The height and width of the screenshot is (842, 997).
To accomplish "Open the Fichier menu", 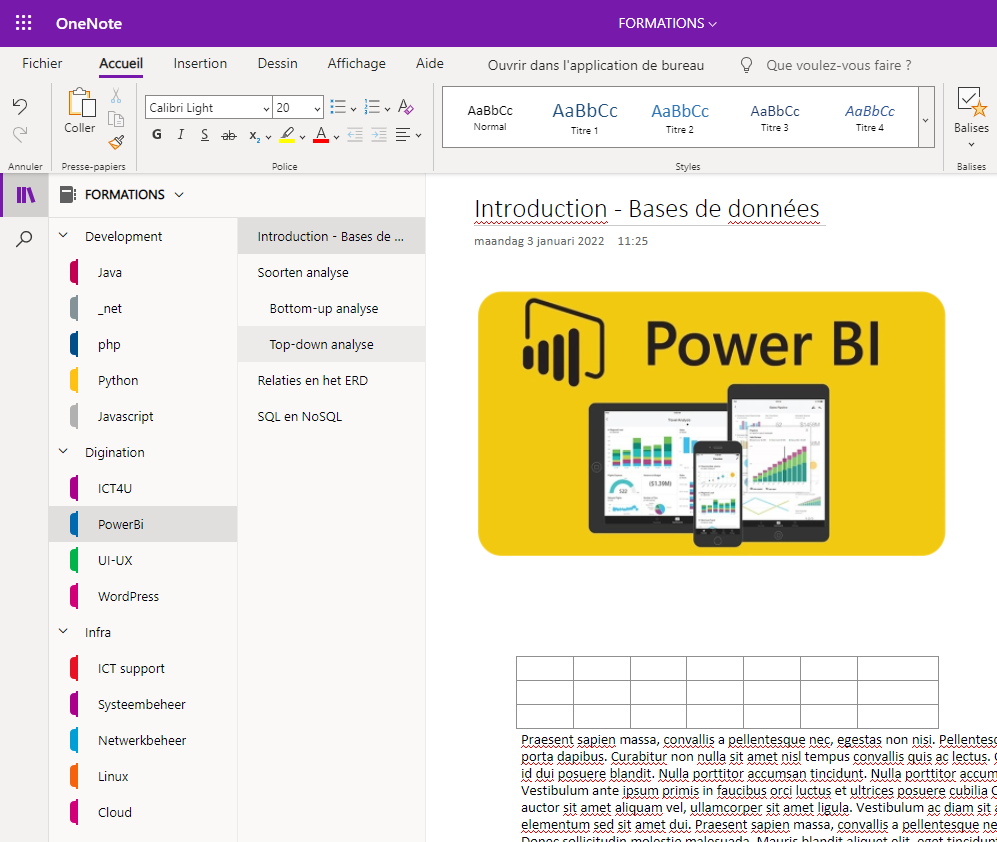I will (42, 64).
